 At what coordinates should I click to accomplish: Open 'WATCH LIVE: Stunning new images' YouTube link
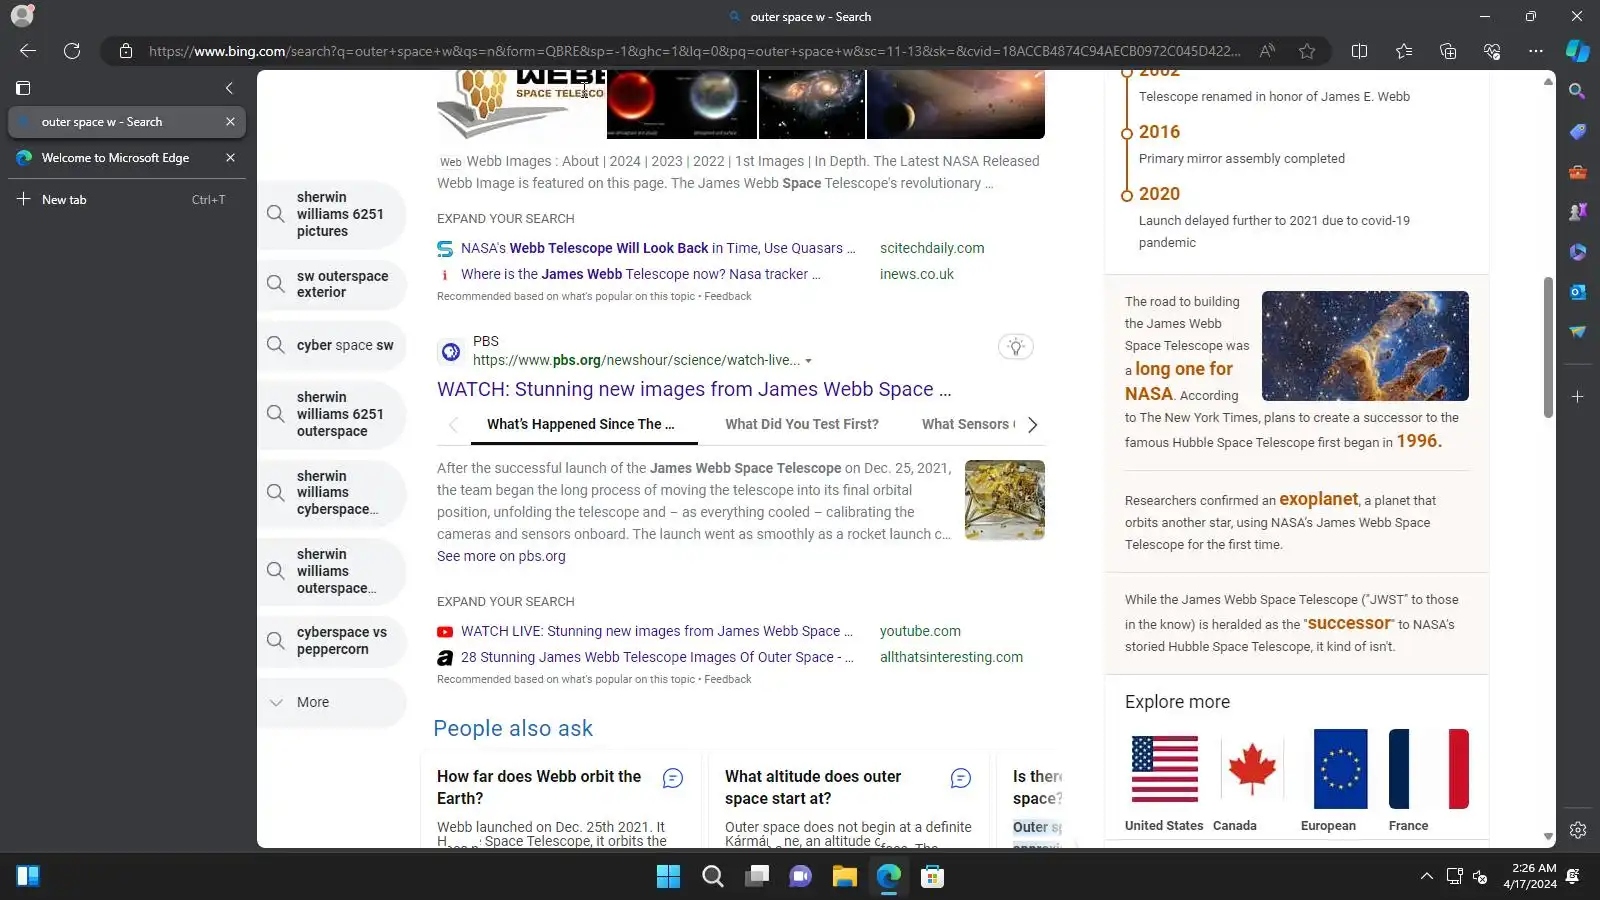(x=656, y=631)
